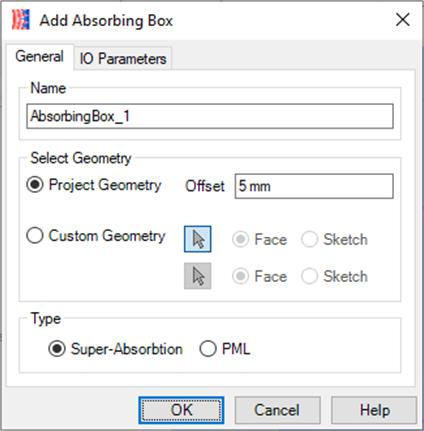The image size is (424, 431).
Task: Click the Add Absorbing Box app icon
Action: pyautogui.click(x=21, y=19)
